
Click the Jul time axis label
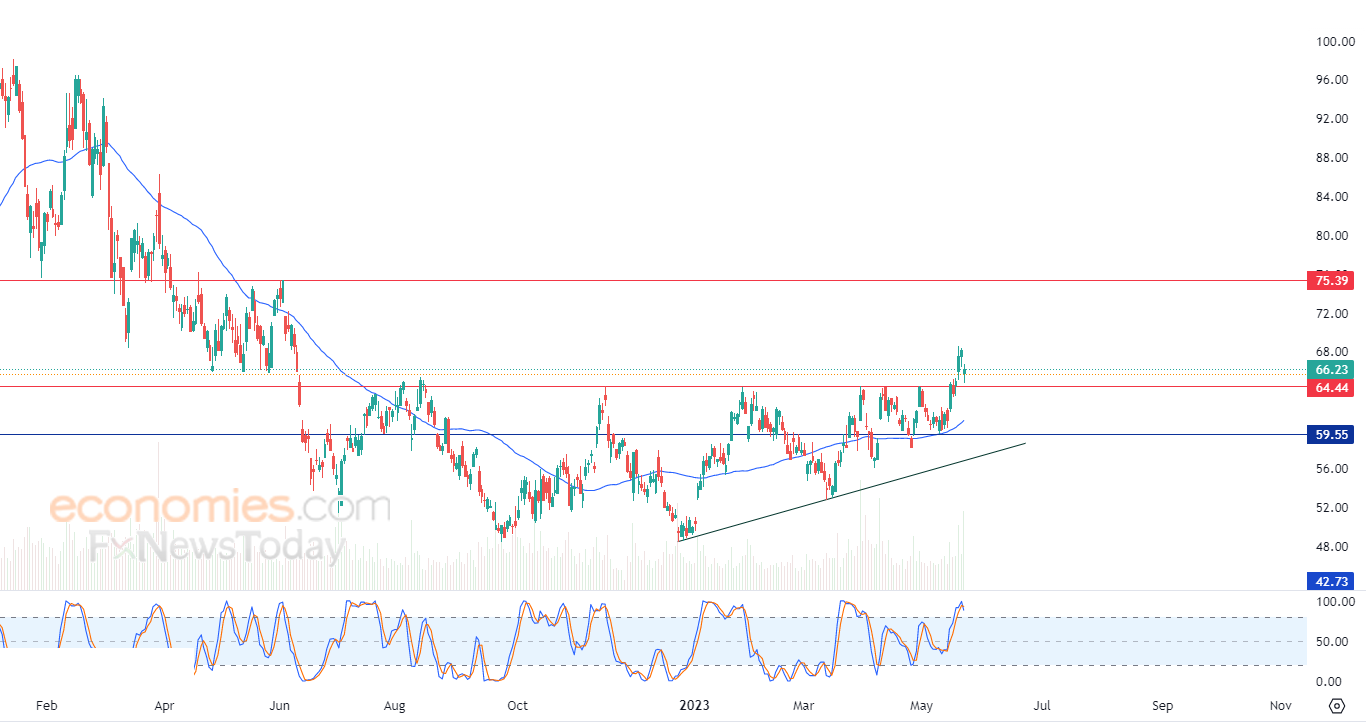point(1042,706)
